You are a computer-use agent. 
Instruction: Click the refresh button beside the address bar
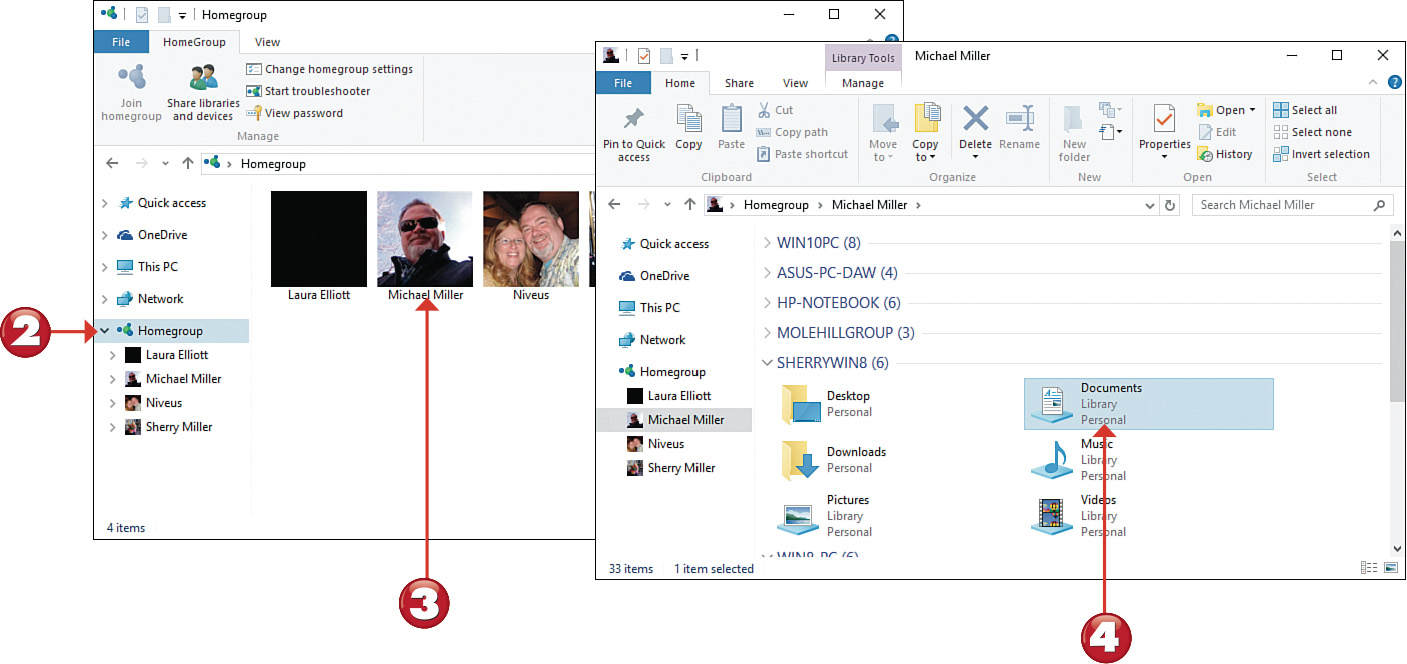coord(1171,205)
